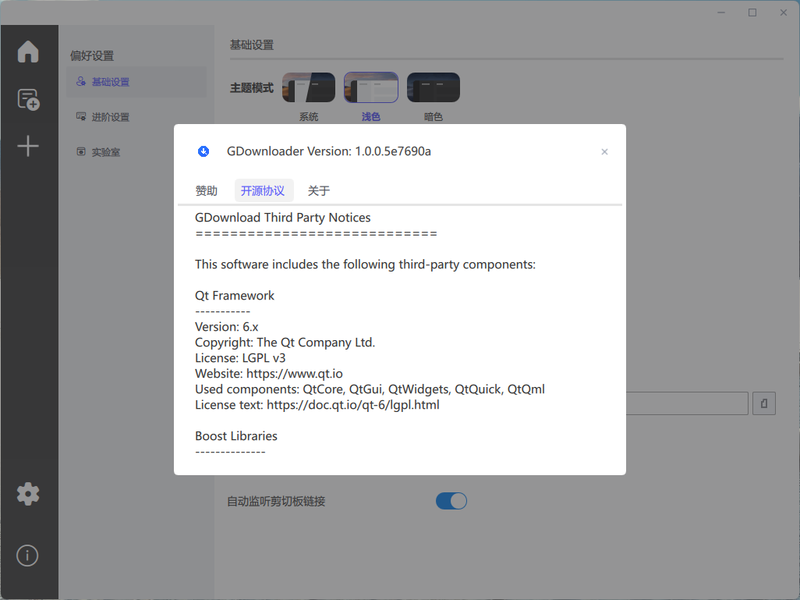Click the 基础设置 page heading

(252, 45)
